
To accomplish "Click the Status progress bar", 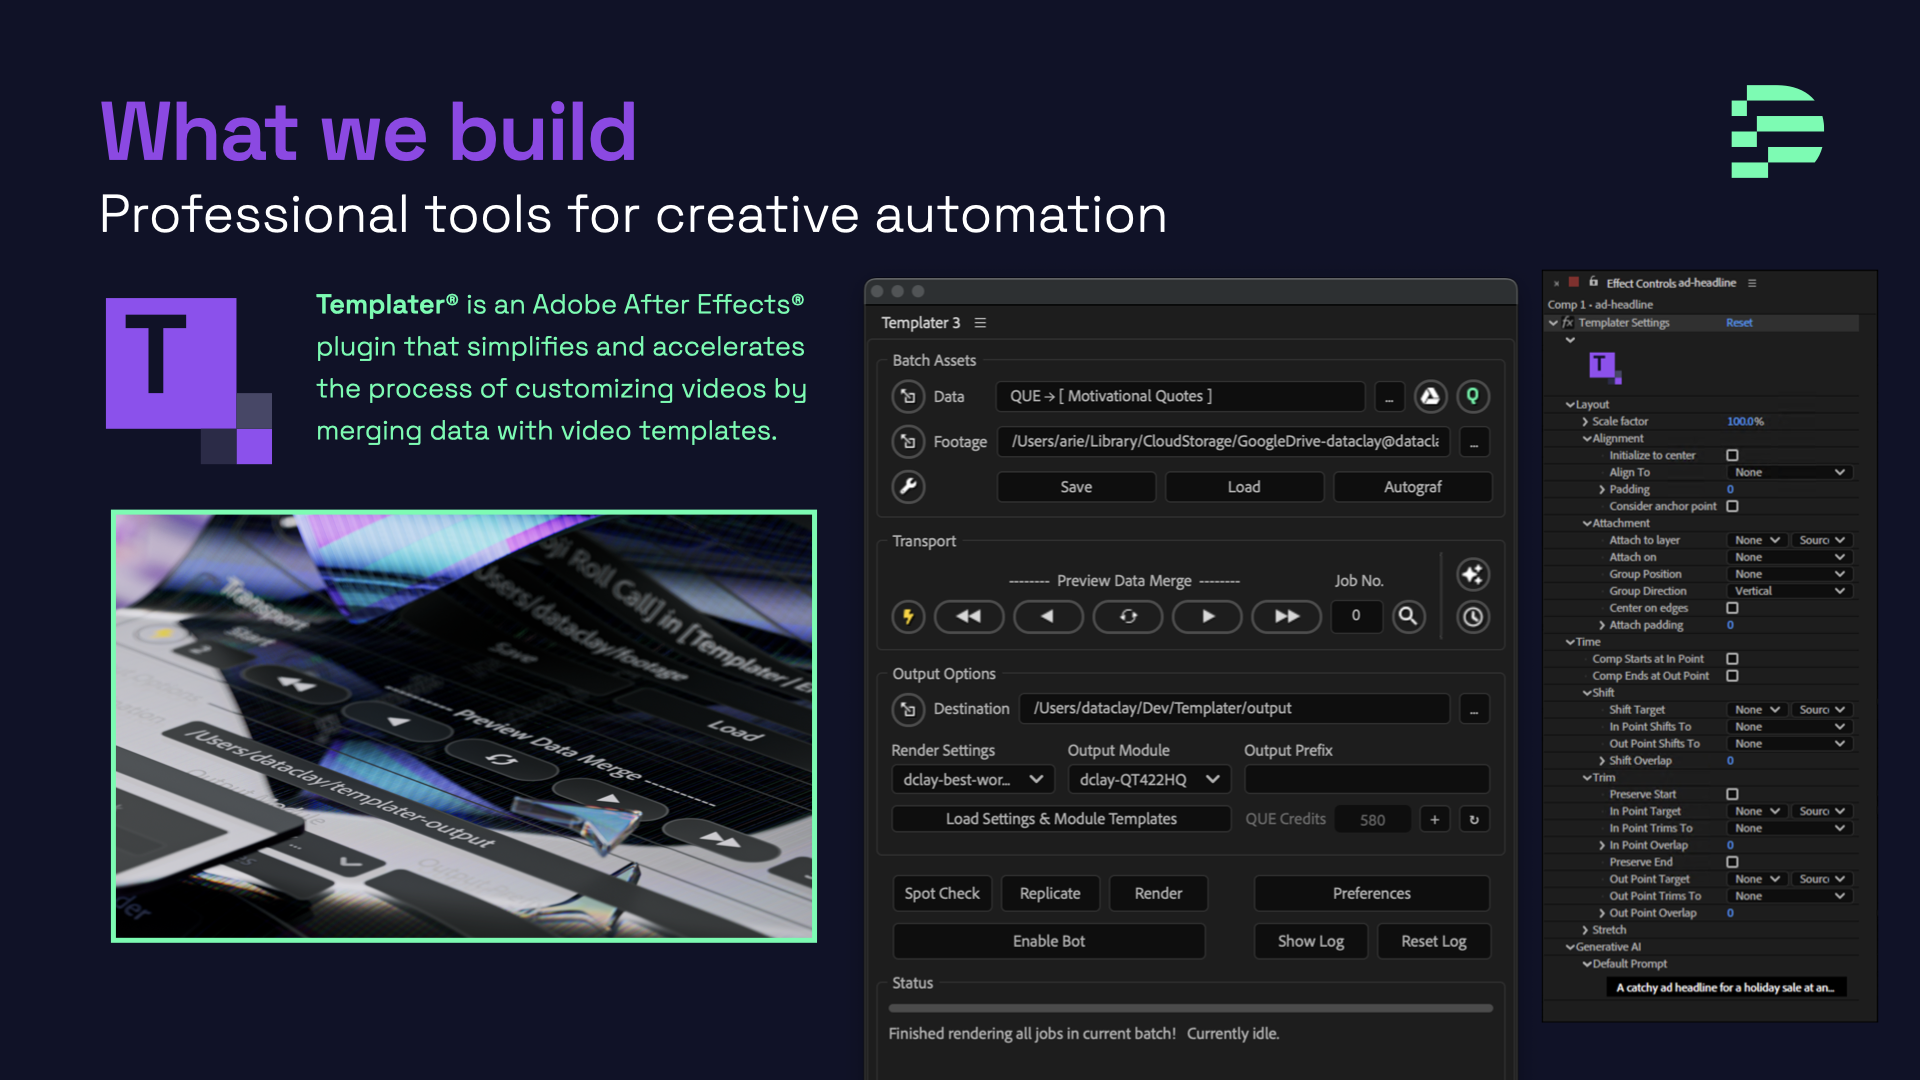I will (1190, 1008).
